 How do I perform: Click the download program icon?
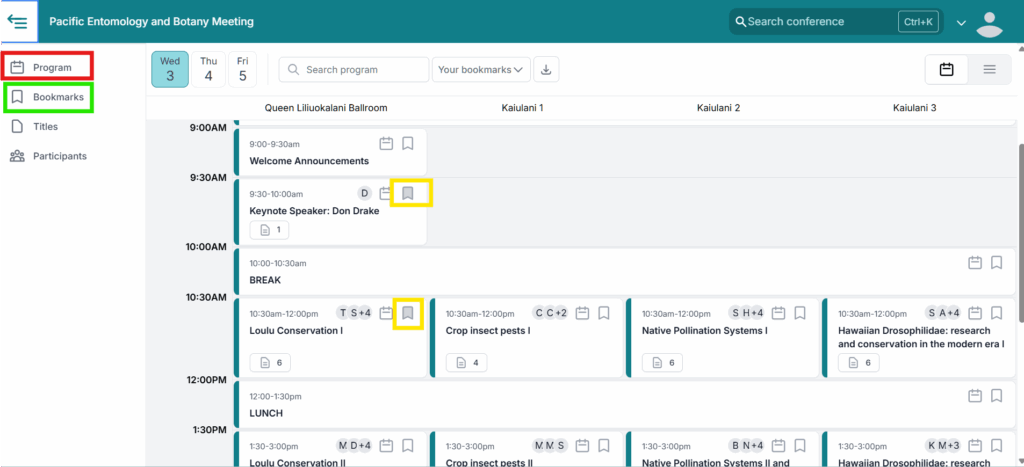pyautogui.click(x=545, y=69)
